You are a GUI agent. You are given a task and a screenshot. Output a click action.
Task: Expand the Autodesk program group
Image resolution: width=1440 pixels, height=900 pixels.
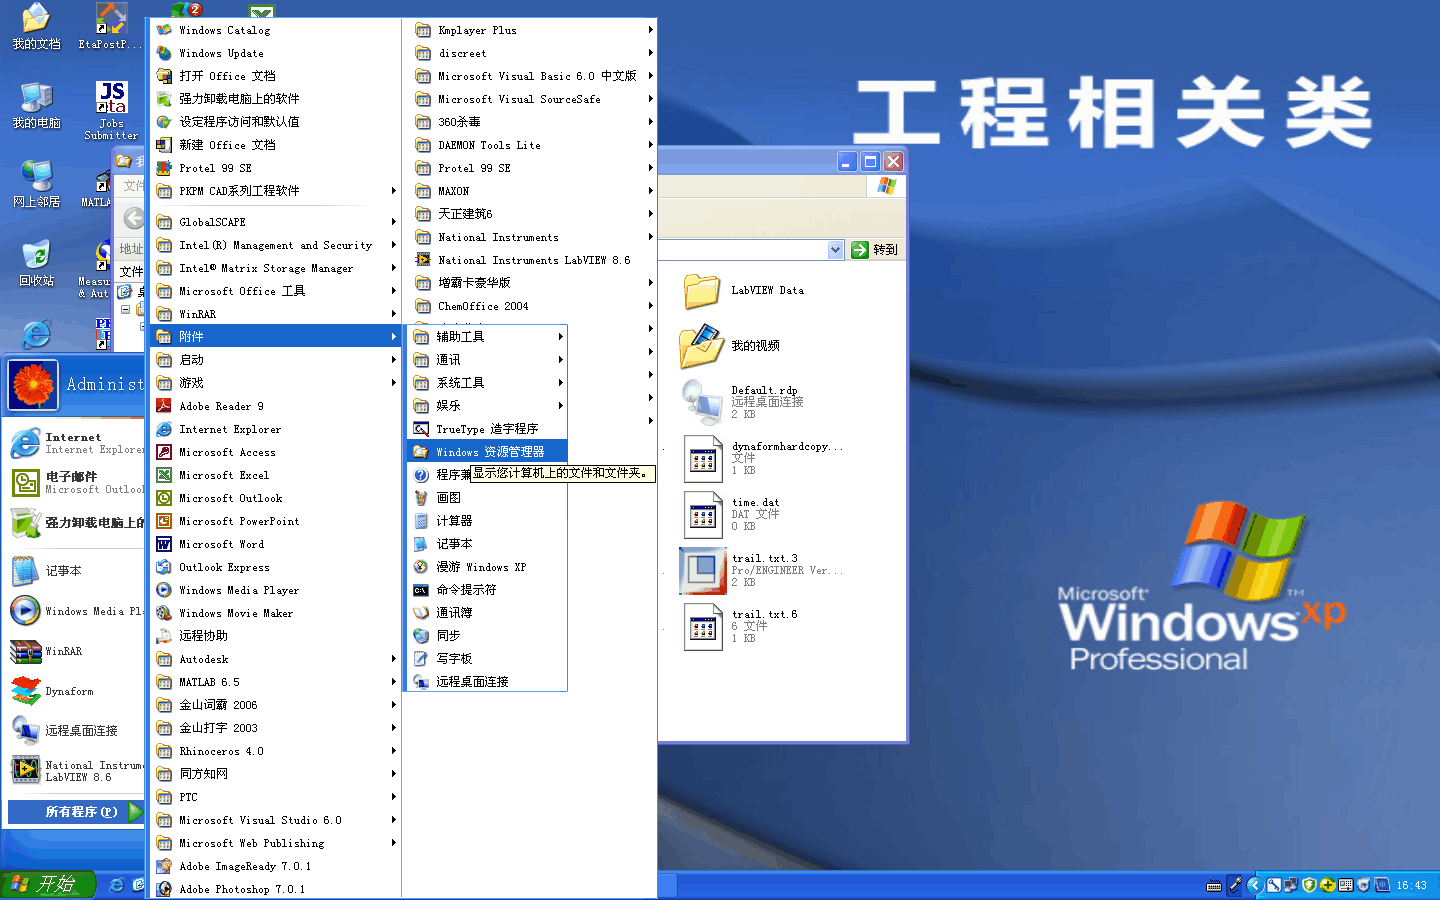pos(276,659)
